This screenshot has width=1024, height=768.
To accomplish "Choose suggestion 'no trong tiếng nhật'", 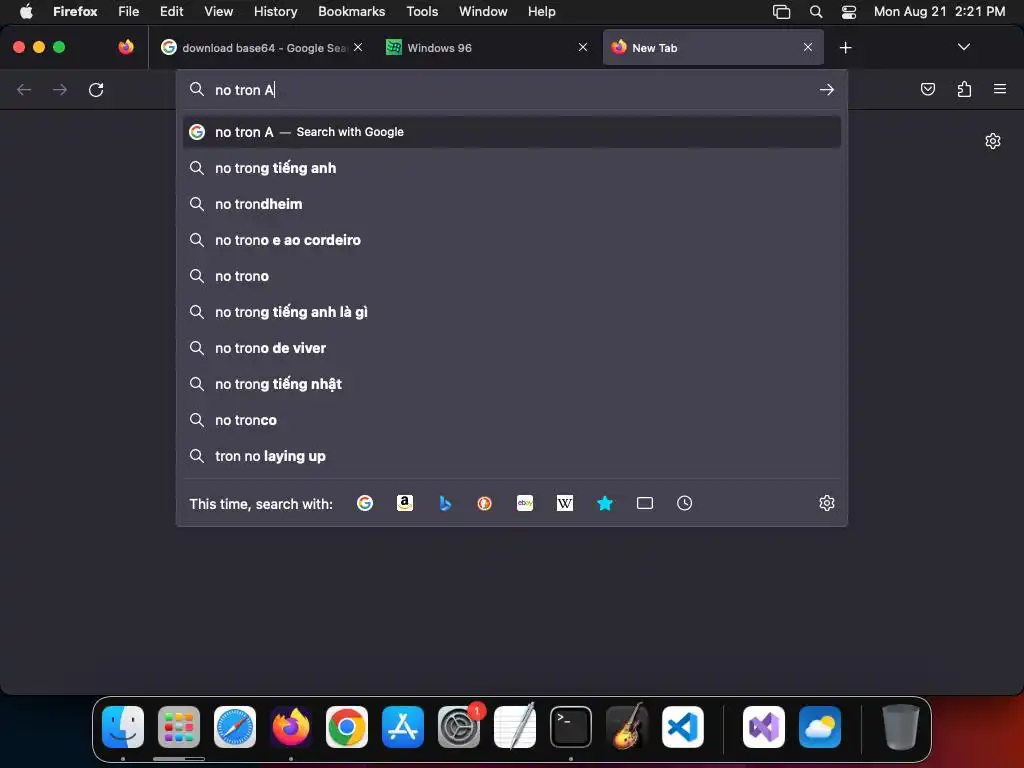I will click(x=511, y=384).
